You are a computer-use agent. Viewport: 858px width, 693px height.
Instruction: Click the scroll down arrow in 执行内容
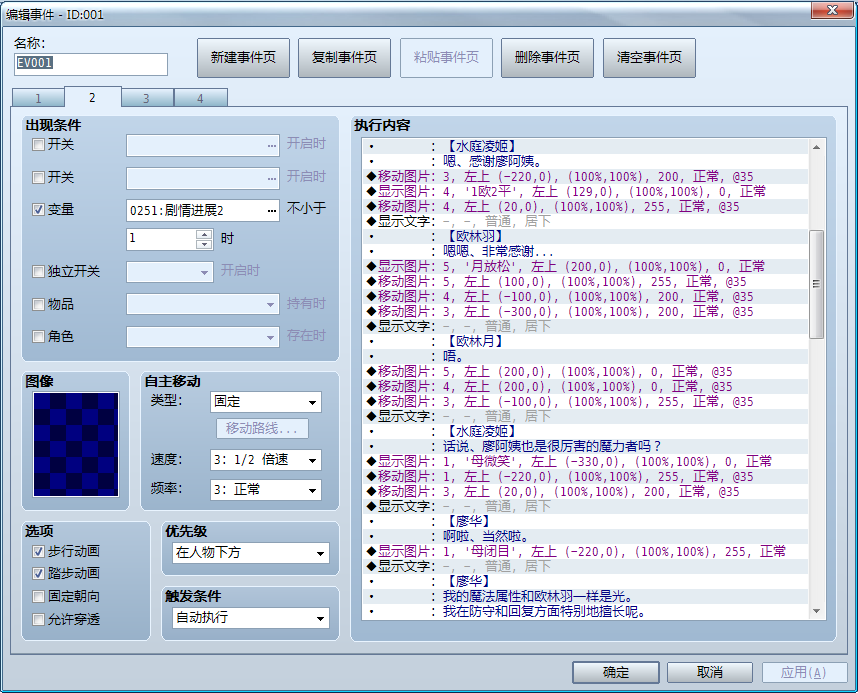tap(816, 611)
